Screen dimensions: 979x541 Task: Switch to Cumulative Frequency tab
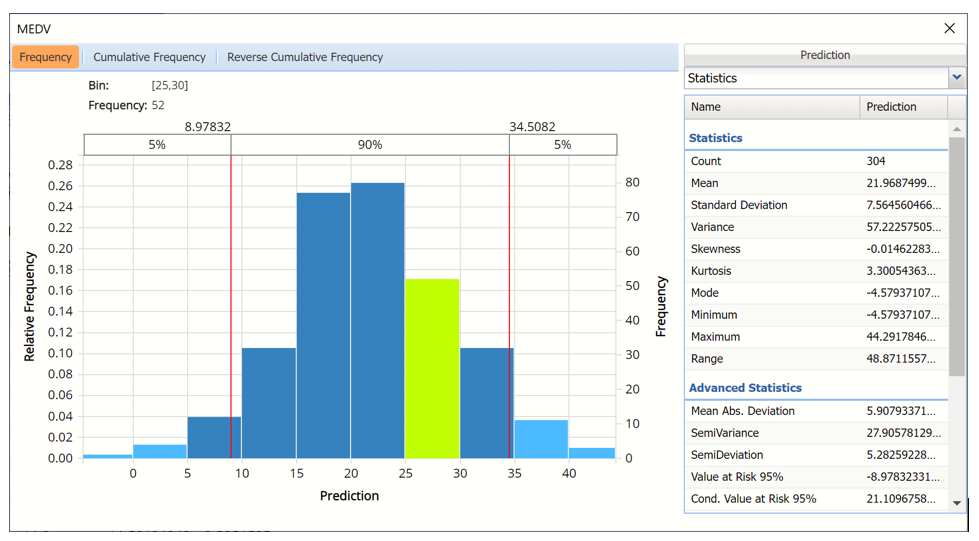pos(149,57)
